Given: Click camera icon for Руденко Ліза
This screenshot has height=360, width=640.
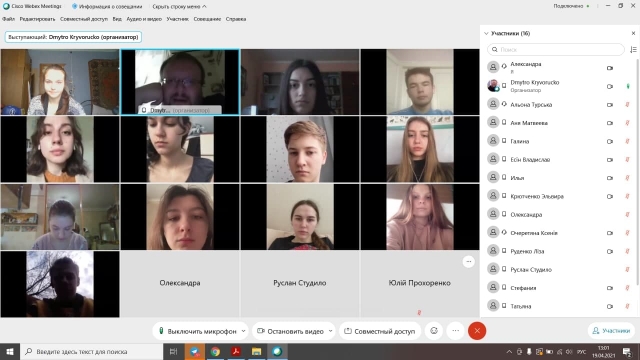Looking at the screenshot, I should click(x=610, y=251).
